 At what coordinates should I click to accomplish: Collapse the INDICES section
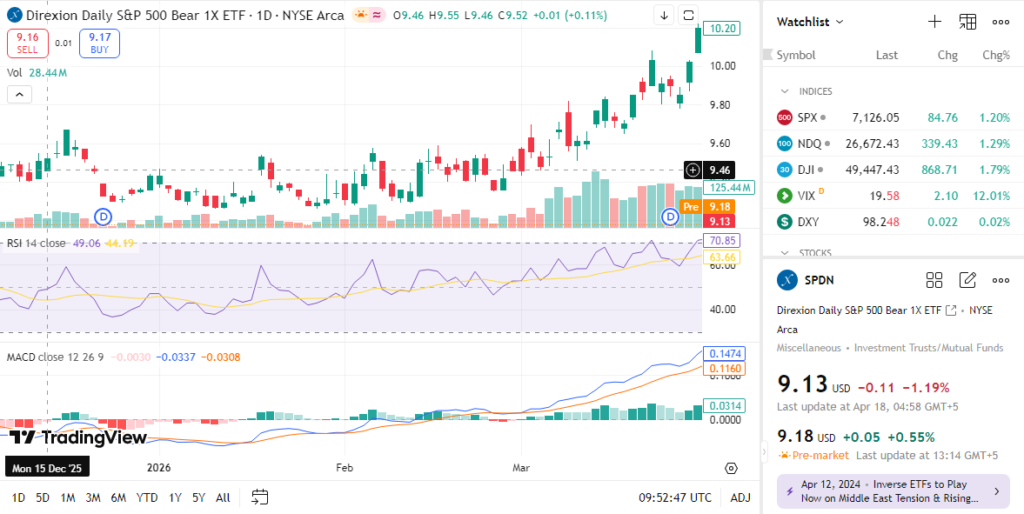(x=785, y=91)
